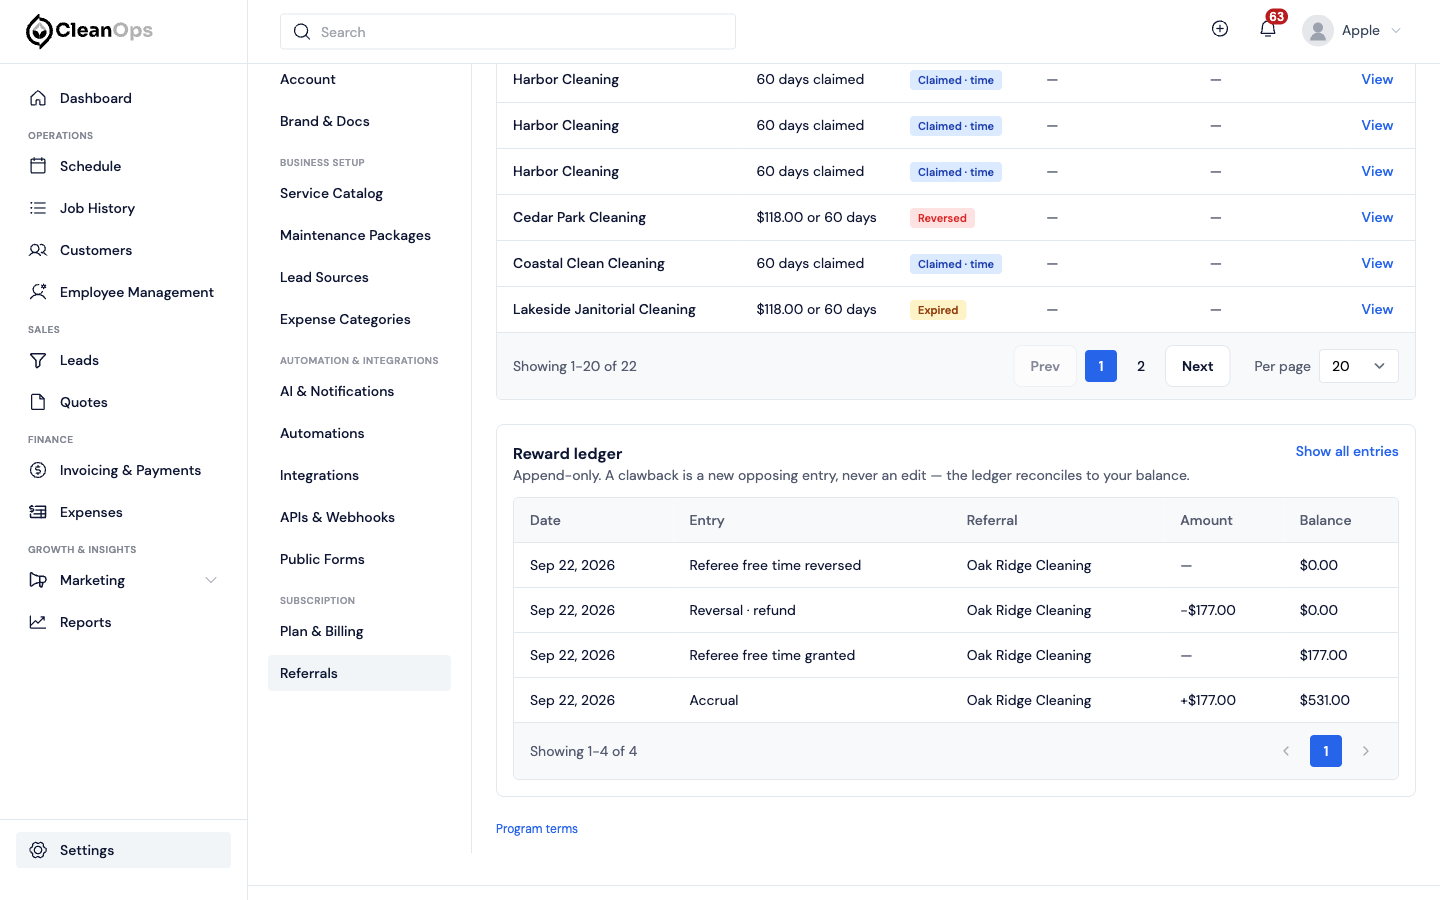Click Show all entries link
This screenshot has height=900, width=1440.
click(x=1347, y=451)
